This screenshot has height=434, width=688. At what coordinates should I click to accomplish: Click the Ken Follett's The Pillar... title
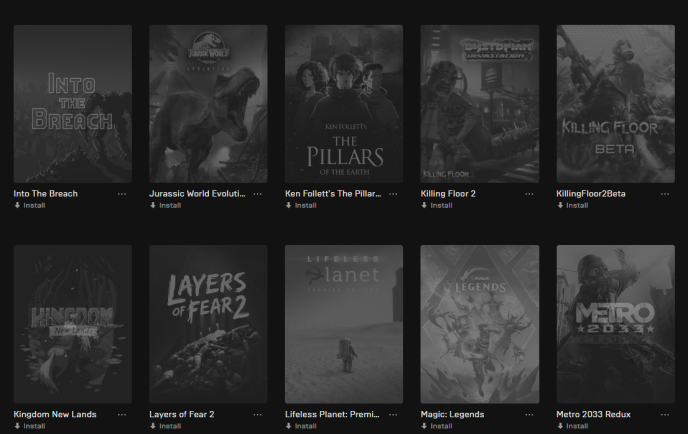pos(333,194)
